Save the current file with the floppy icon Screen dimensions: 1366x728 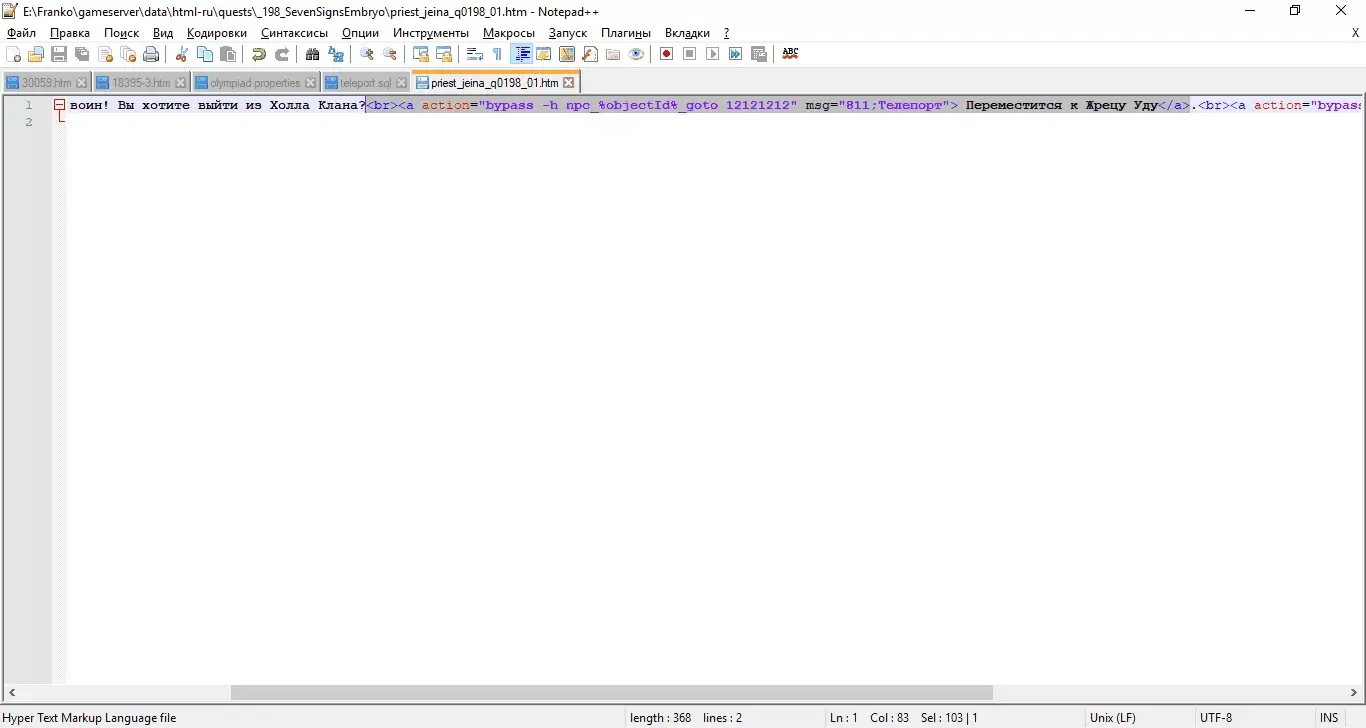pos(59,54)
